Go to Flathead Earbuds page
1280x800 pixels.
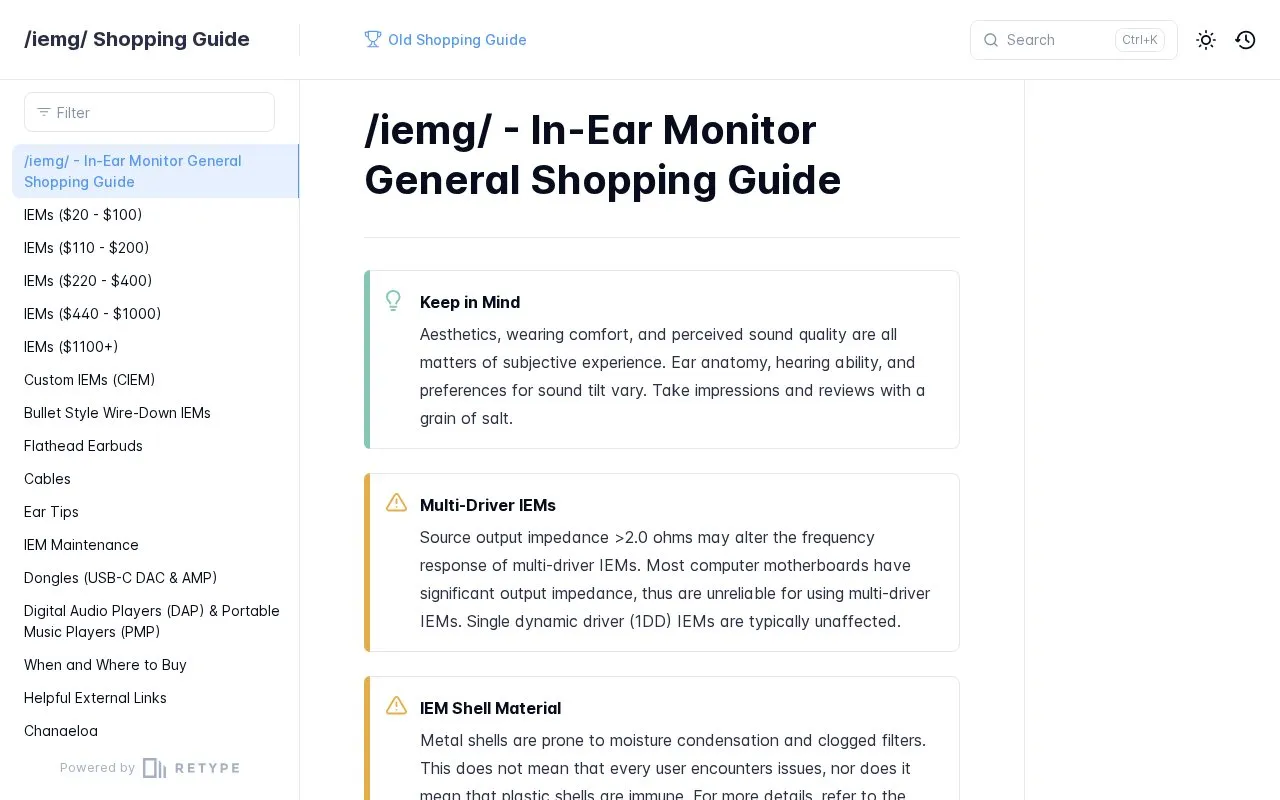(x=83, y=446)
